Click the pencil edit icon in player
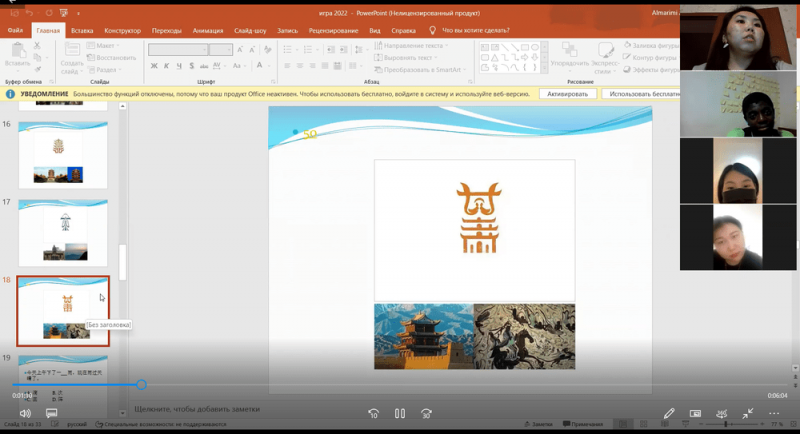 (669, 413)
